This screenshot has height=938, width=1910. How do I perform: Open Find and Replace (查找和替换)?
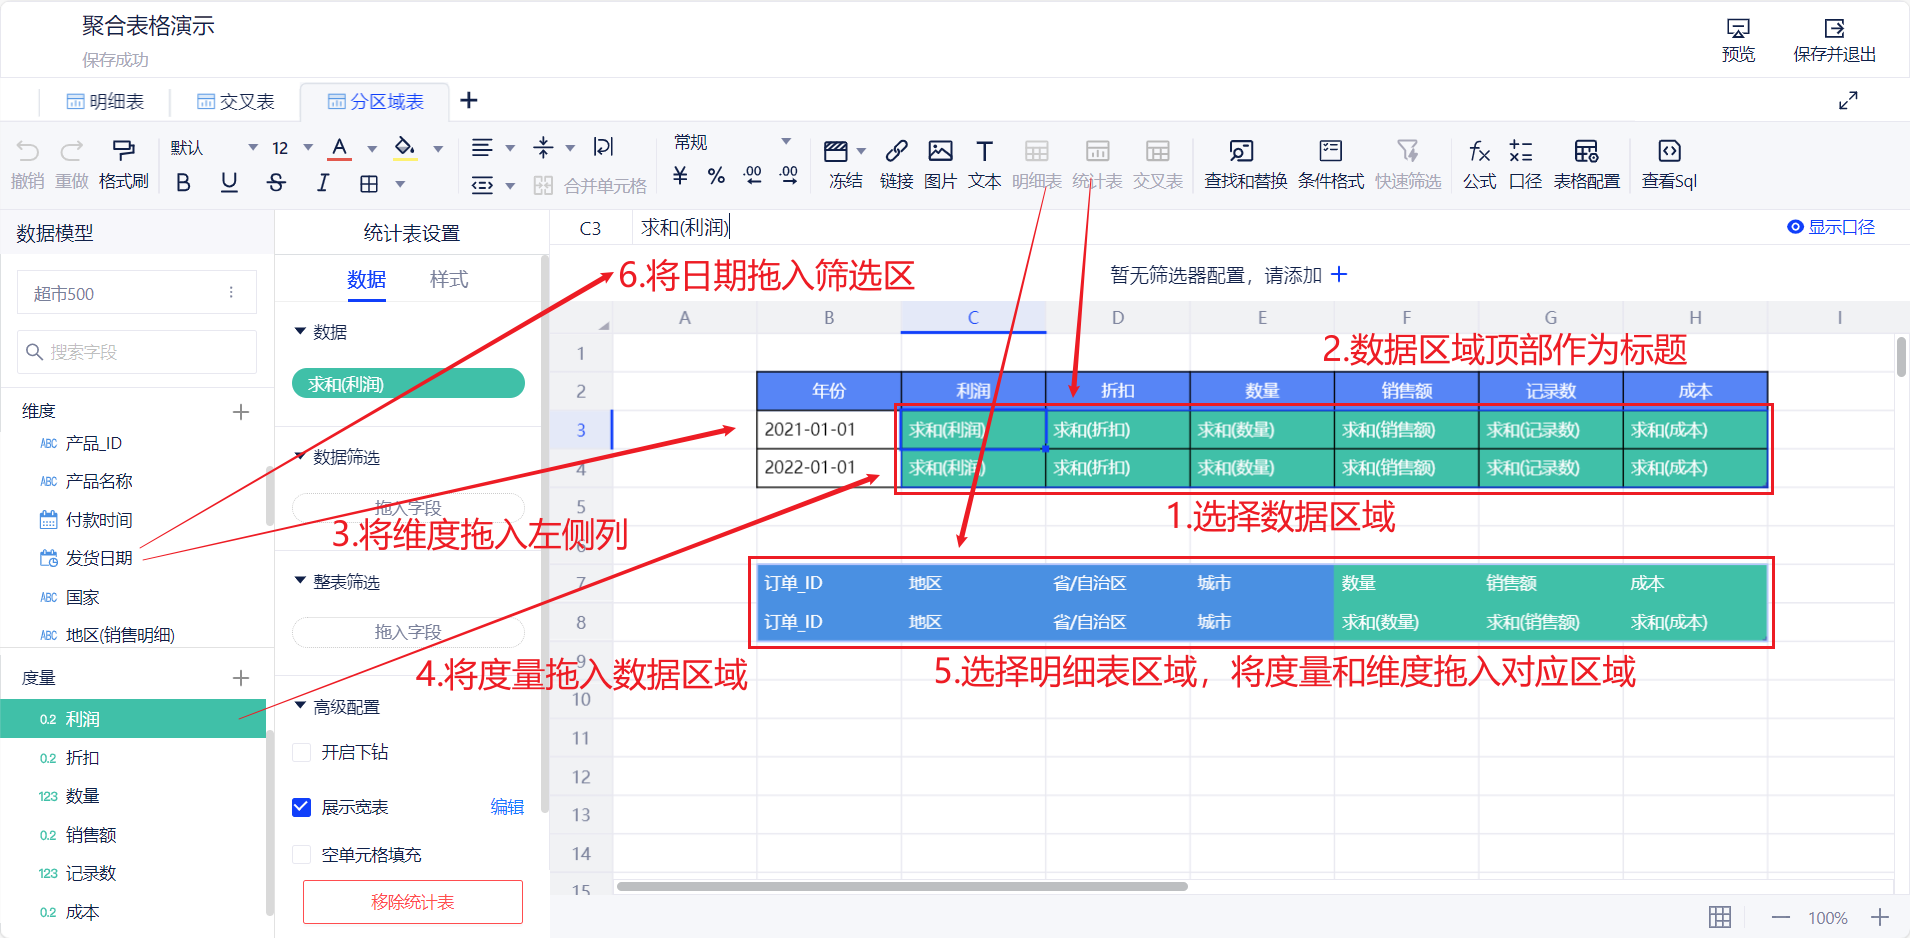point(1245,163)
